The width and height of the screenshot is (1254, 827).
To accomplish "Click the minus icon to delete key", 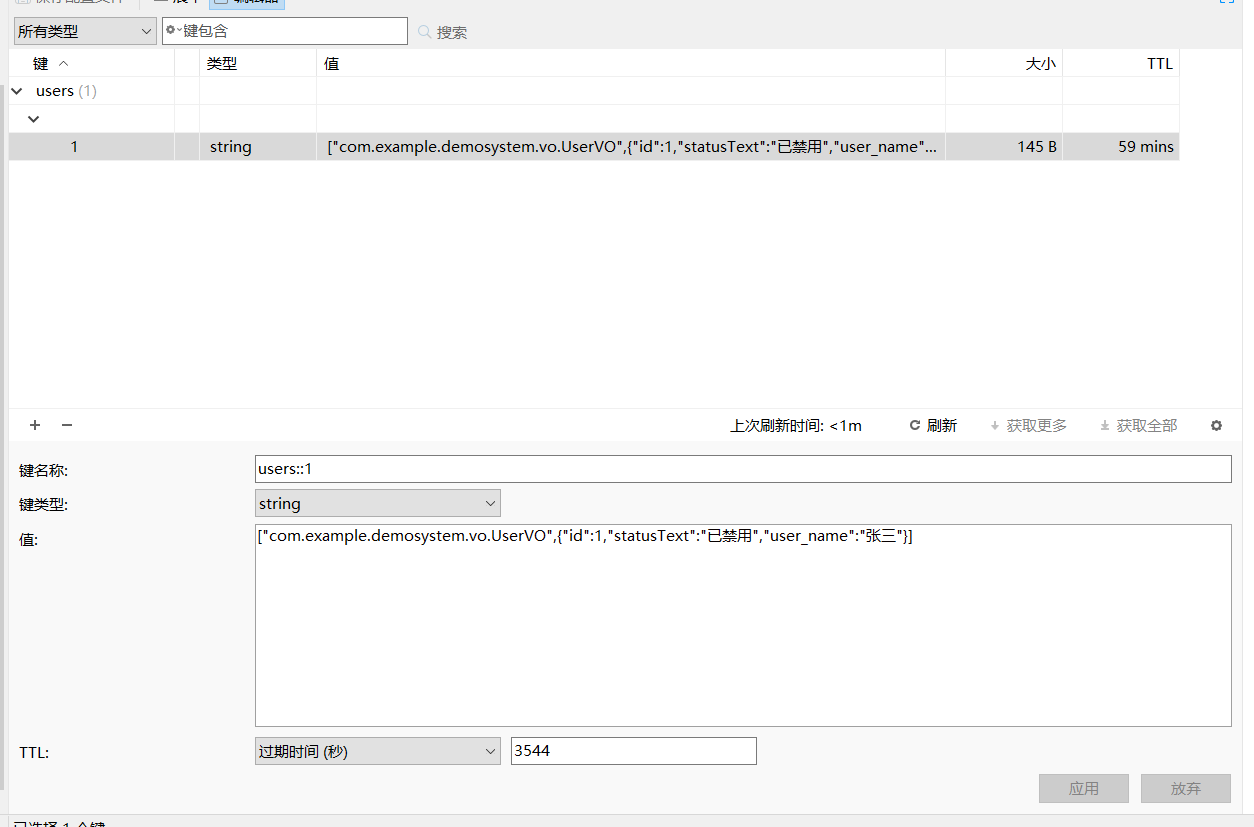I will click(67, 425).
